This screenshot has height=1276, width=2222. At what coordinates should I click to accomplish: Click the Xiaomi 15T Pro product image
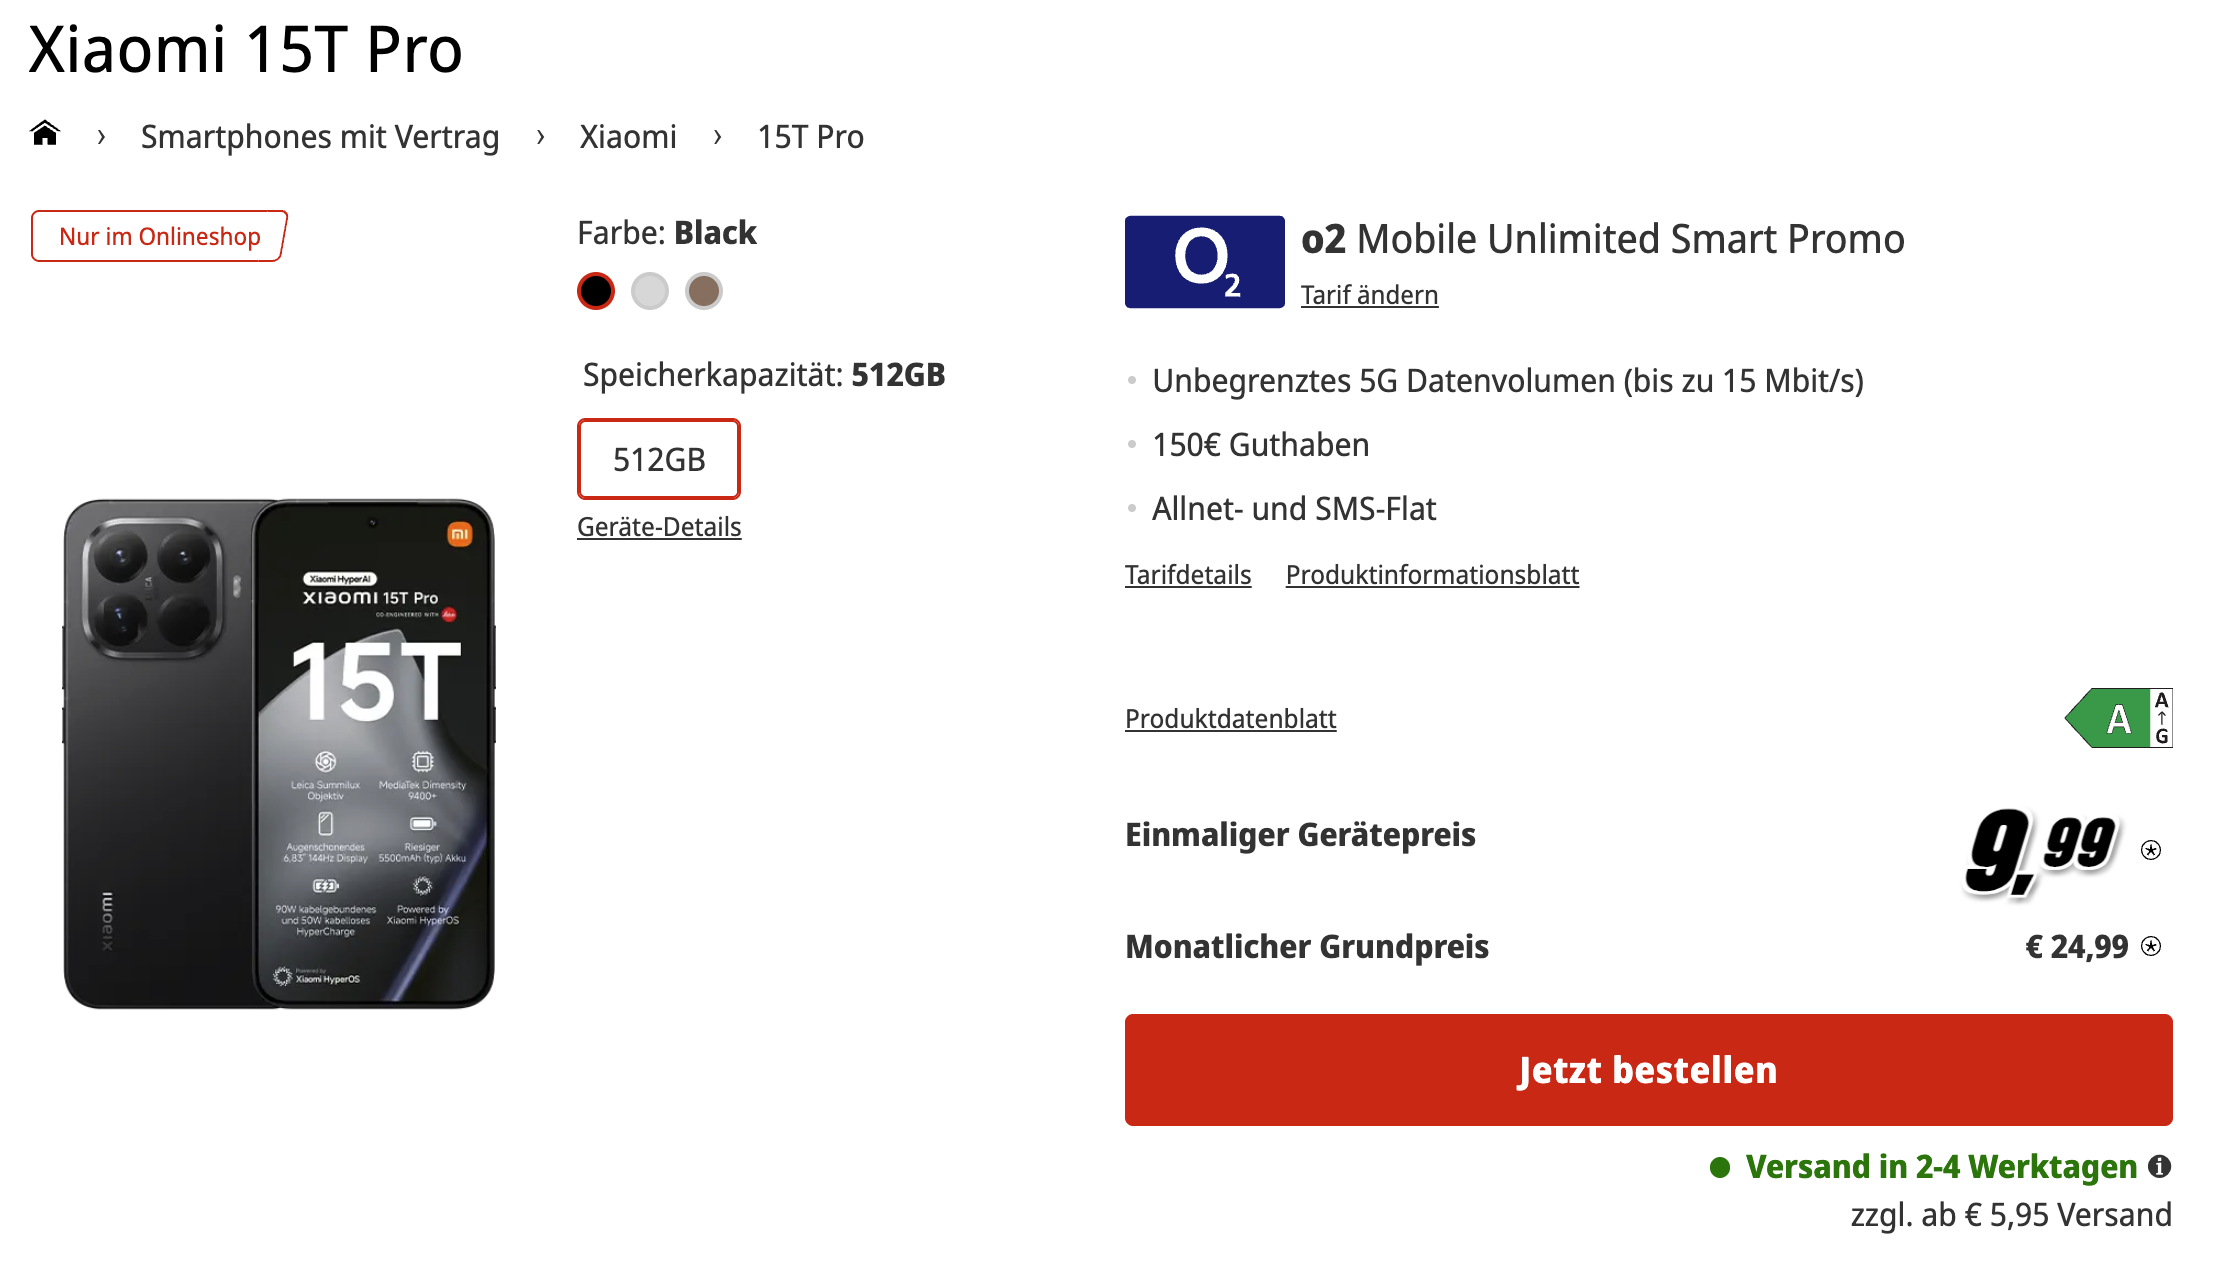279,753
